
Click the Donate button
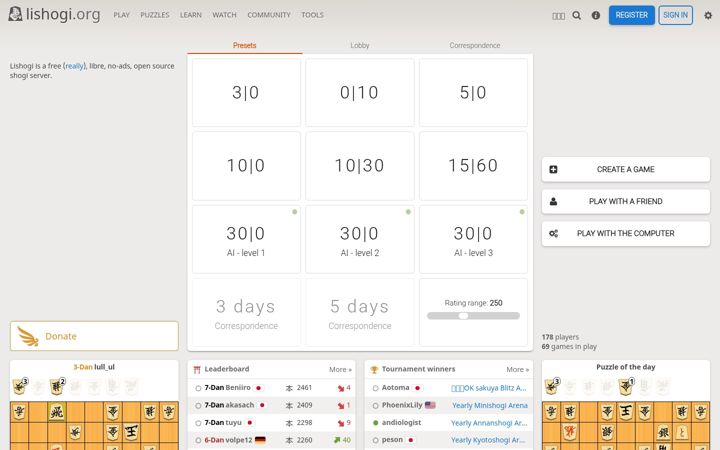(x=94, y=336)
